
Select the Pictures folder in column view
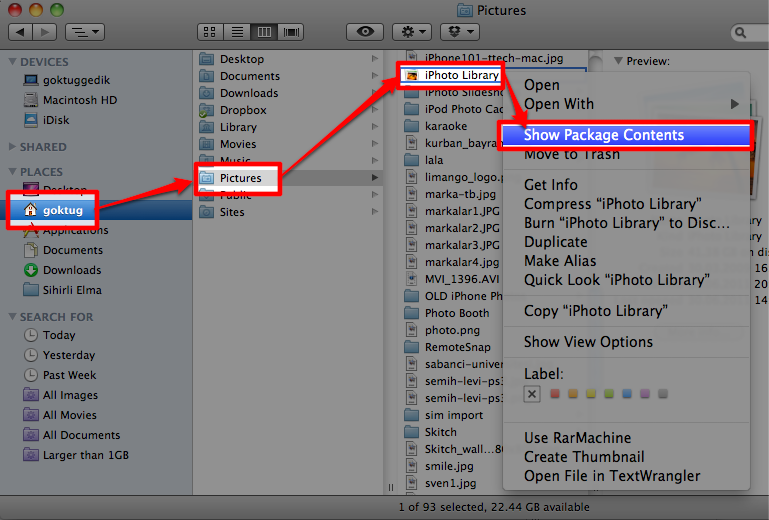coord(241,178)
